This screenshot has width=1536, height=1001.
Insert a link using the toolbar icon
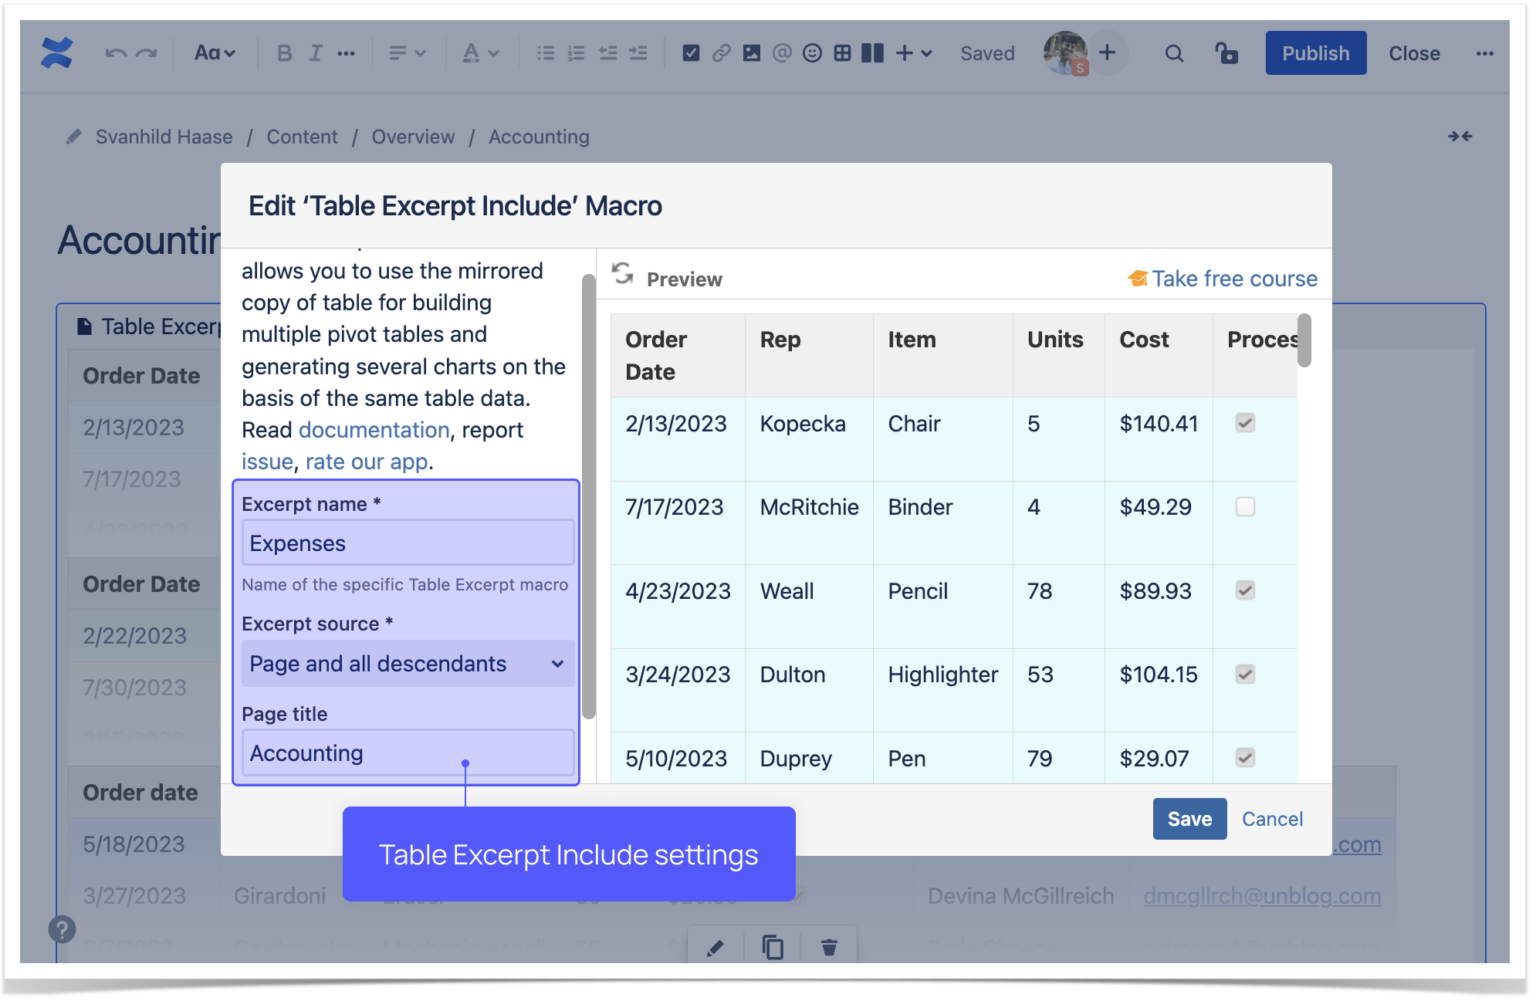(x=721, y=53)
